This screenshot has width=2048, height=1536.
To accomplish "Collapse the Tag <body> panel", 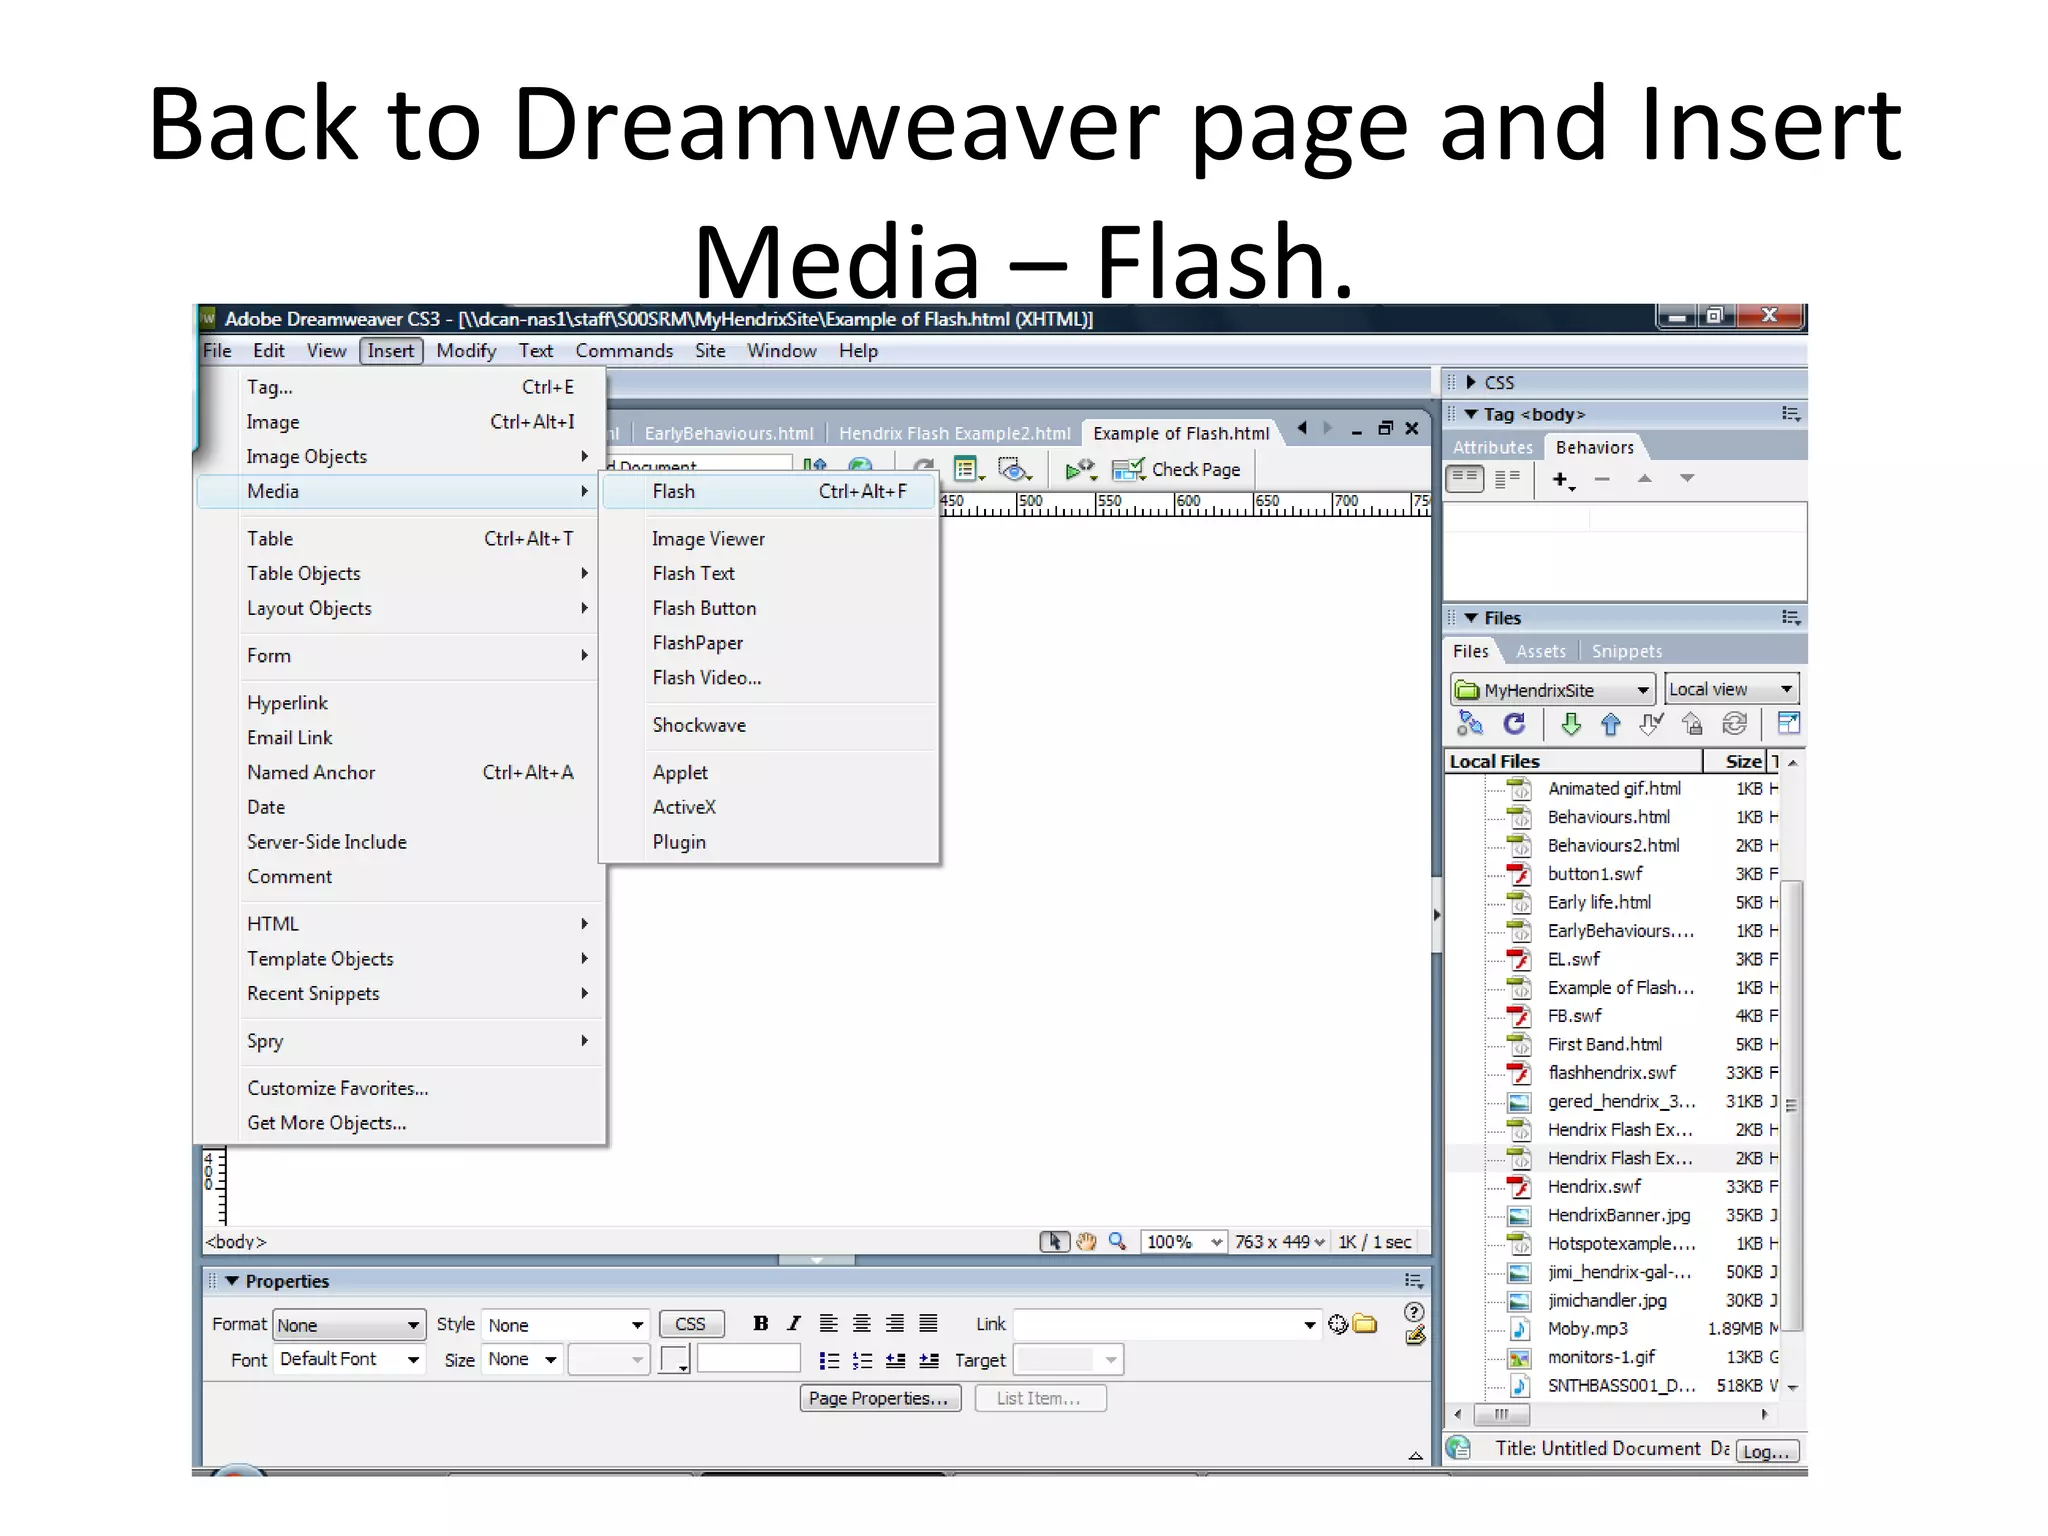I will click(1470, 414).
